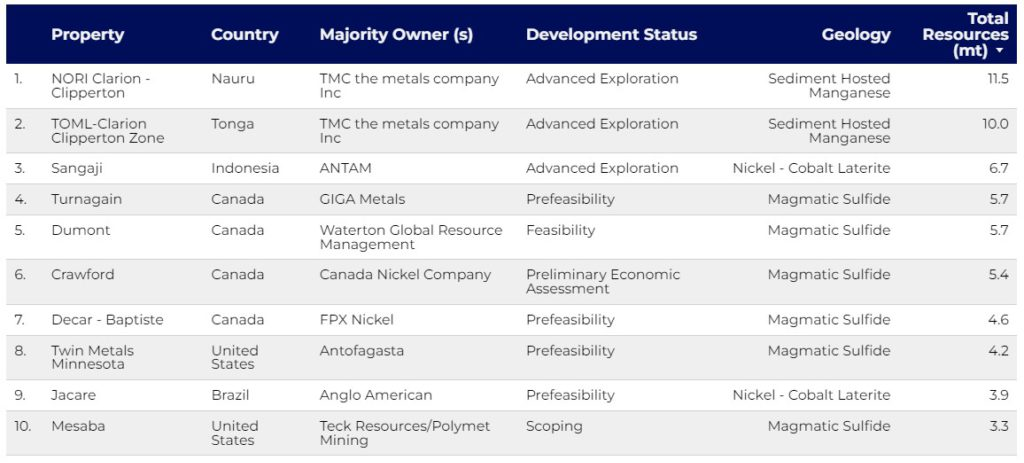Click Anglo American in the Jacare row

coord(376,395)
